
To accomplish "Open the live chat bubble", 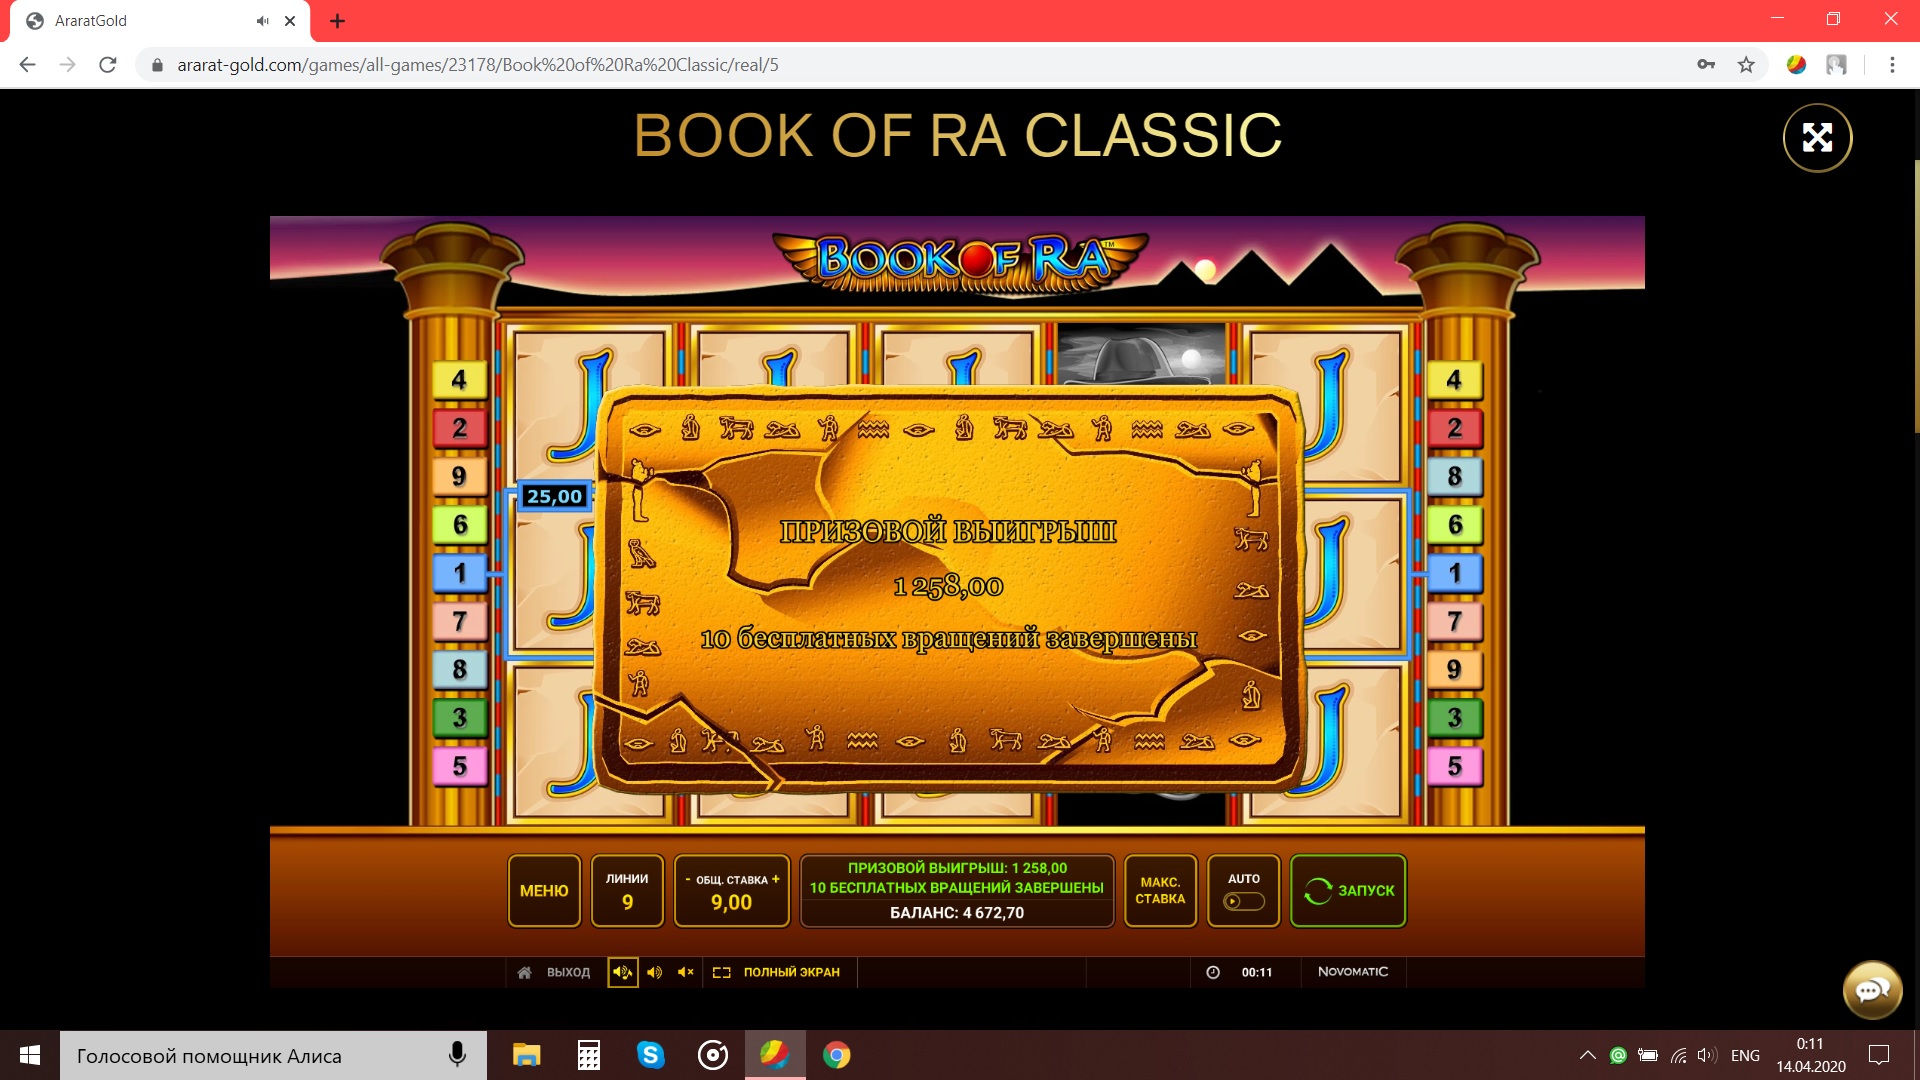I will tap(1872, 990).
